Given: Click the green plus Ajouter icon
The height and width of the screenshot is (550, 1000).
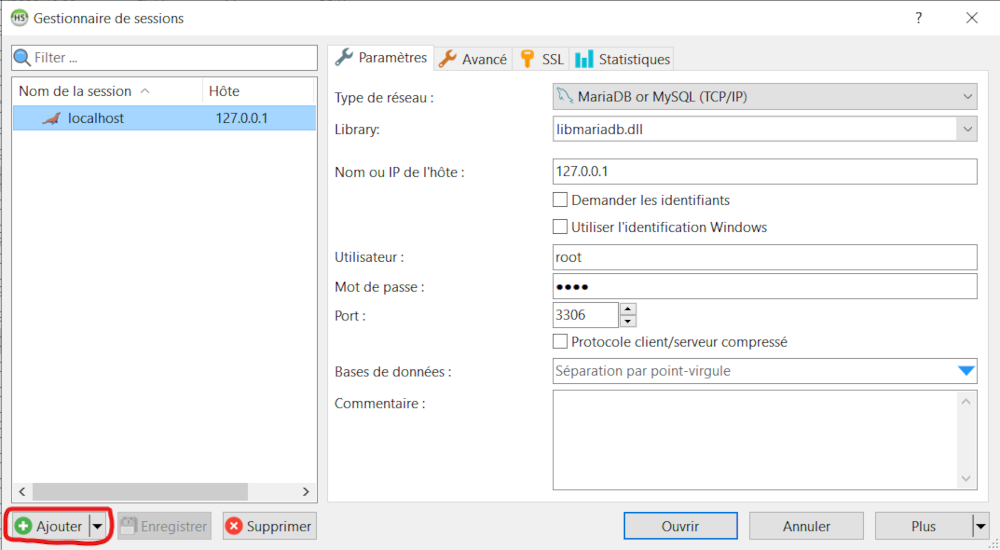Looking at the screenshot, I should (x=24, y=526).
